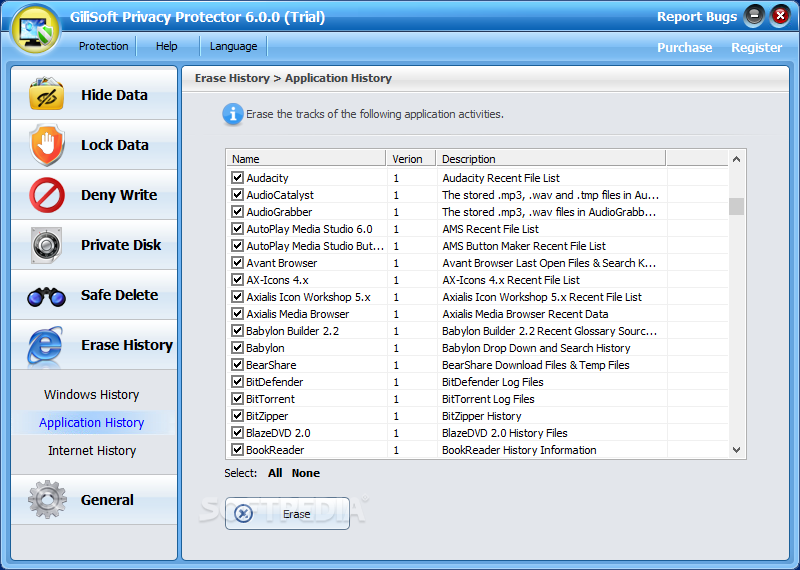Screen dimensions: 800x570
Task: Minimize the window with the round button
Action: pos(754,16)
